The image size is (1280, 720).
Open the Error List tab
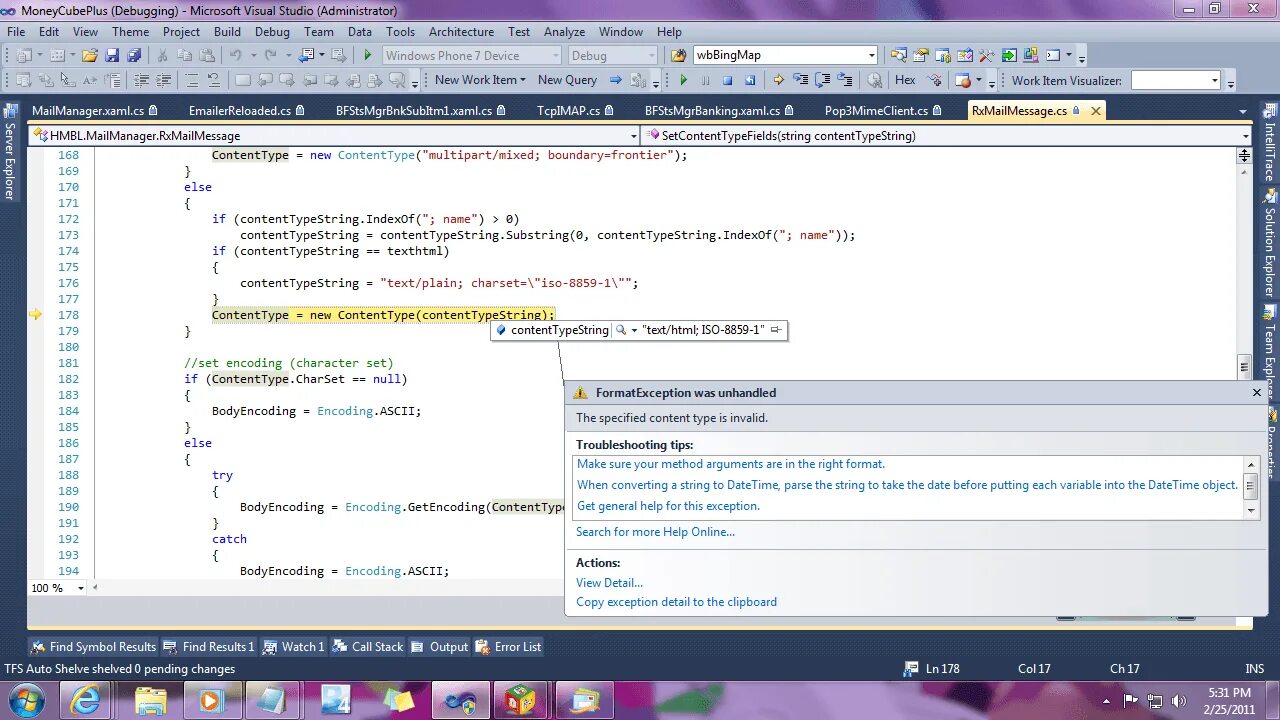click(x=508, y=647)
